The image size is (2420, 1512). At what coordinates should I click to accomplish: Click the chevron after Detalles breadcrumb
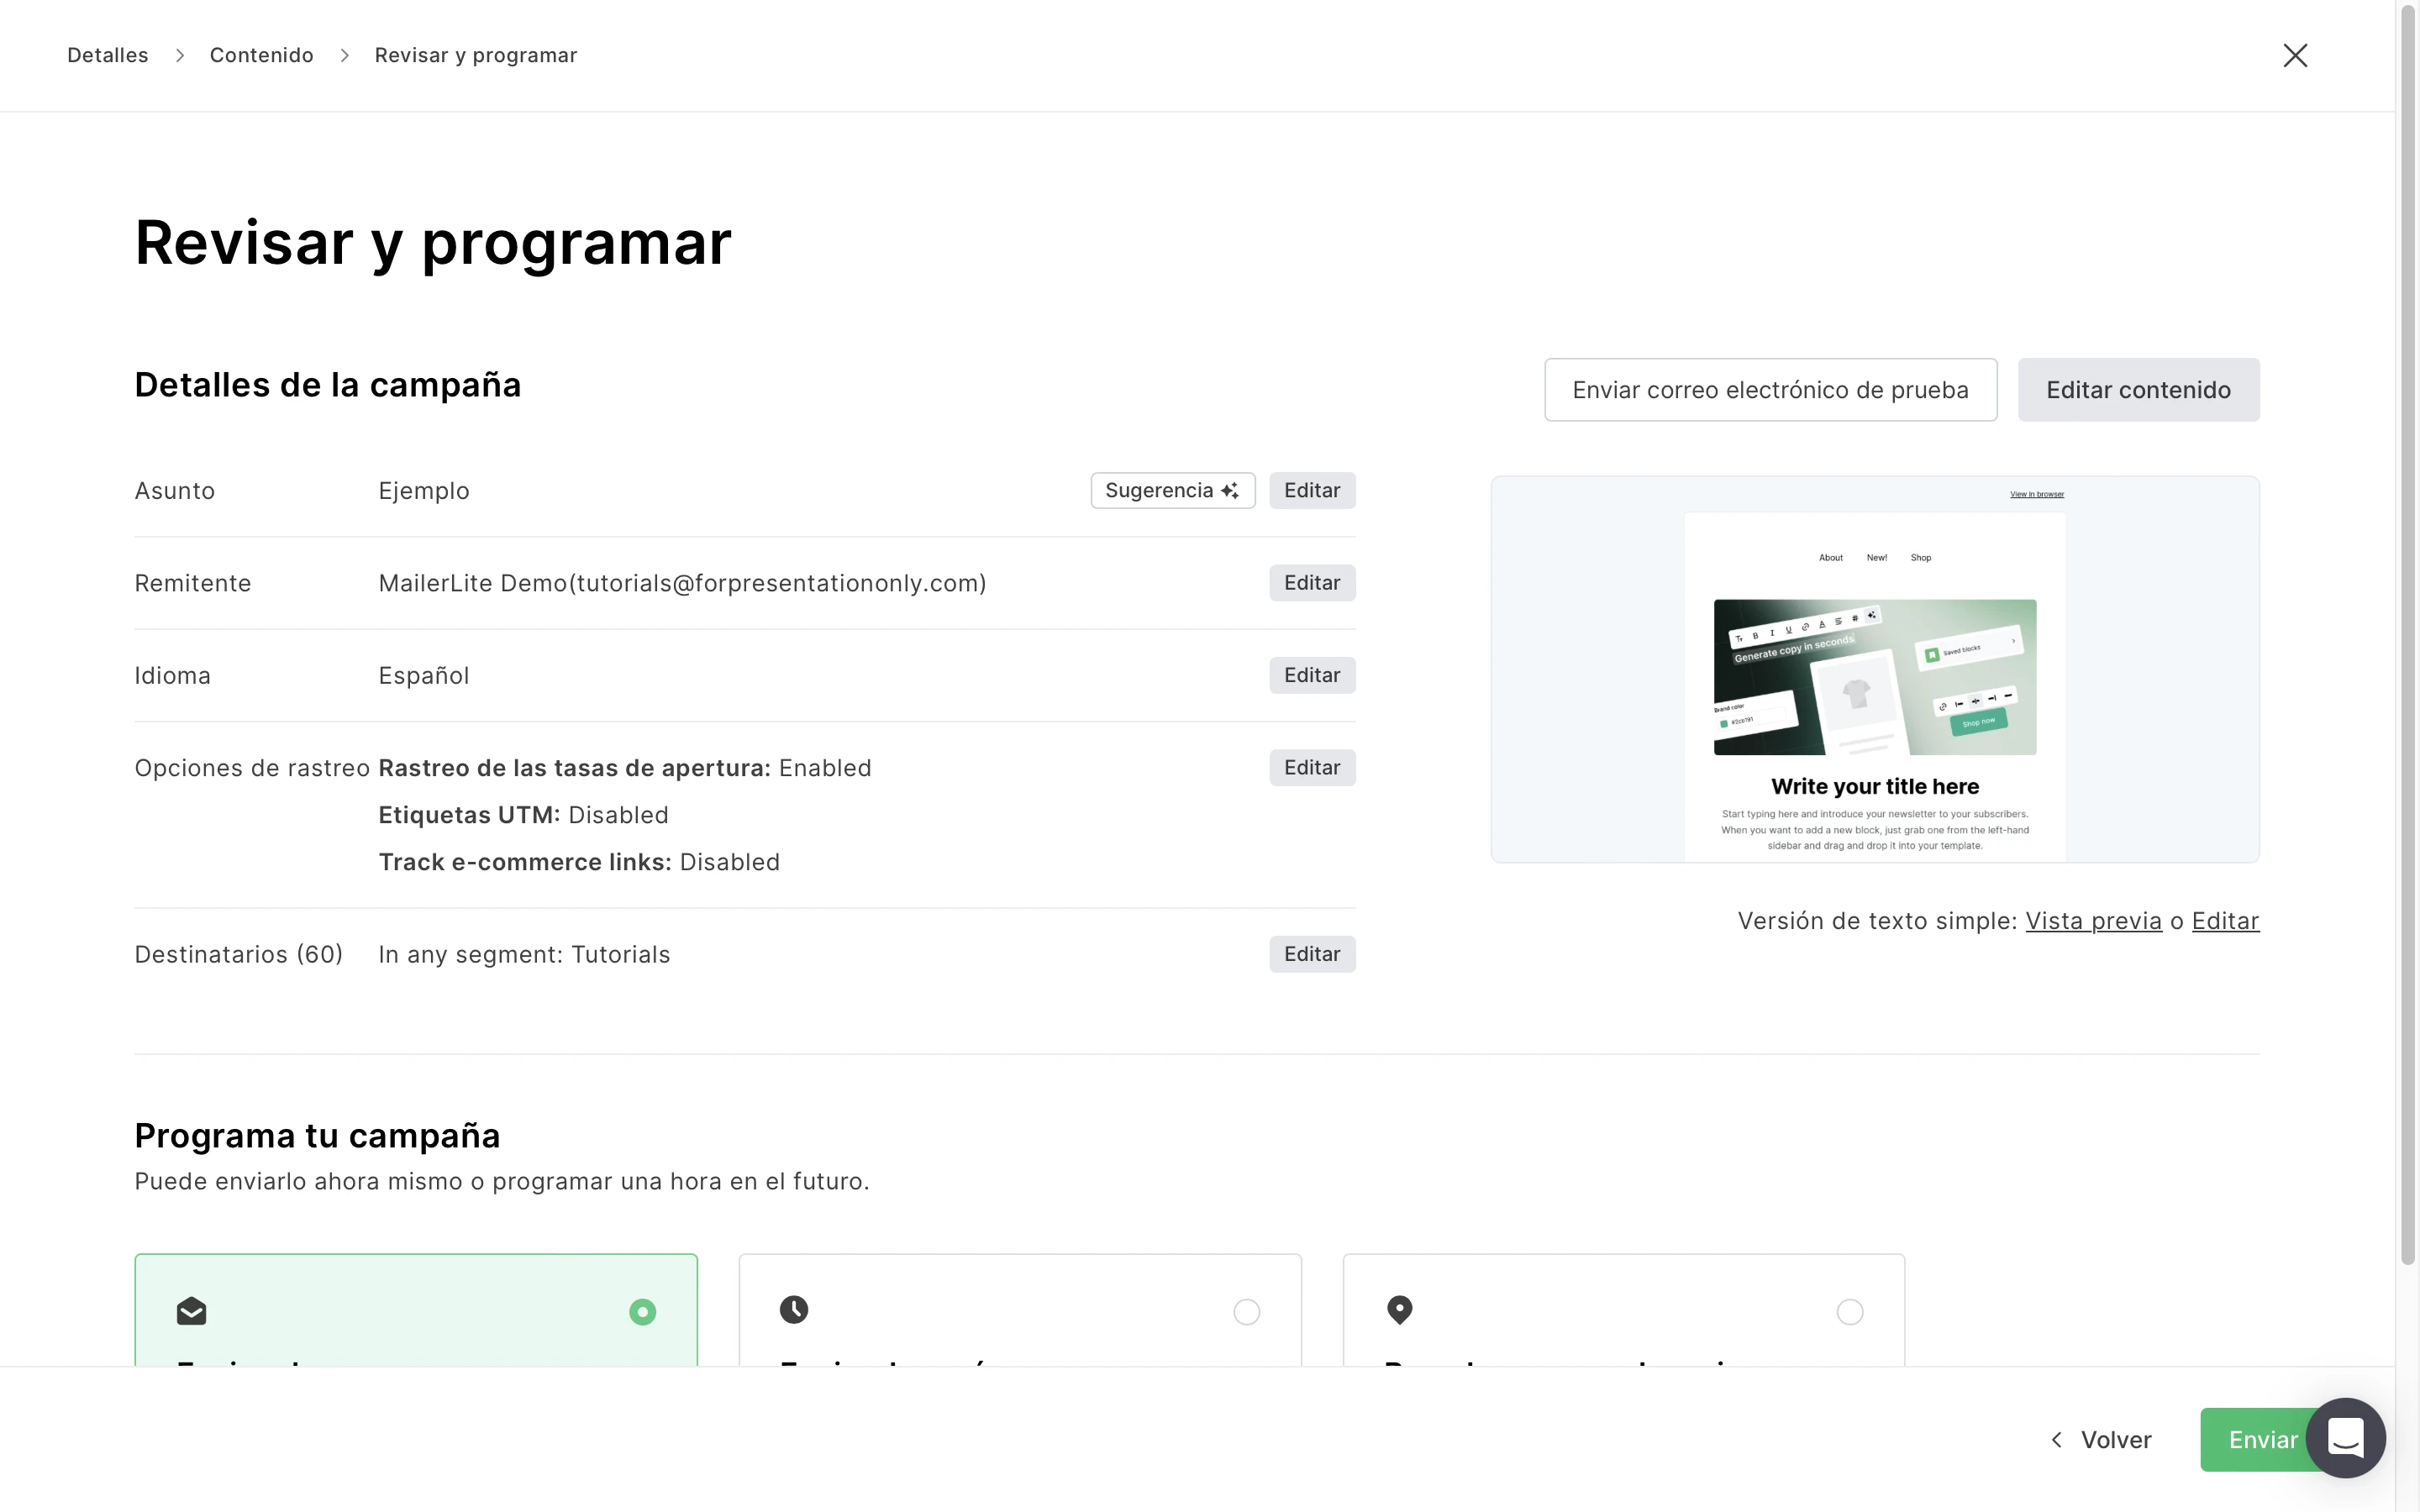(180, 56)
